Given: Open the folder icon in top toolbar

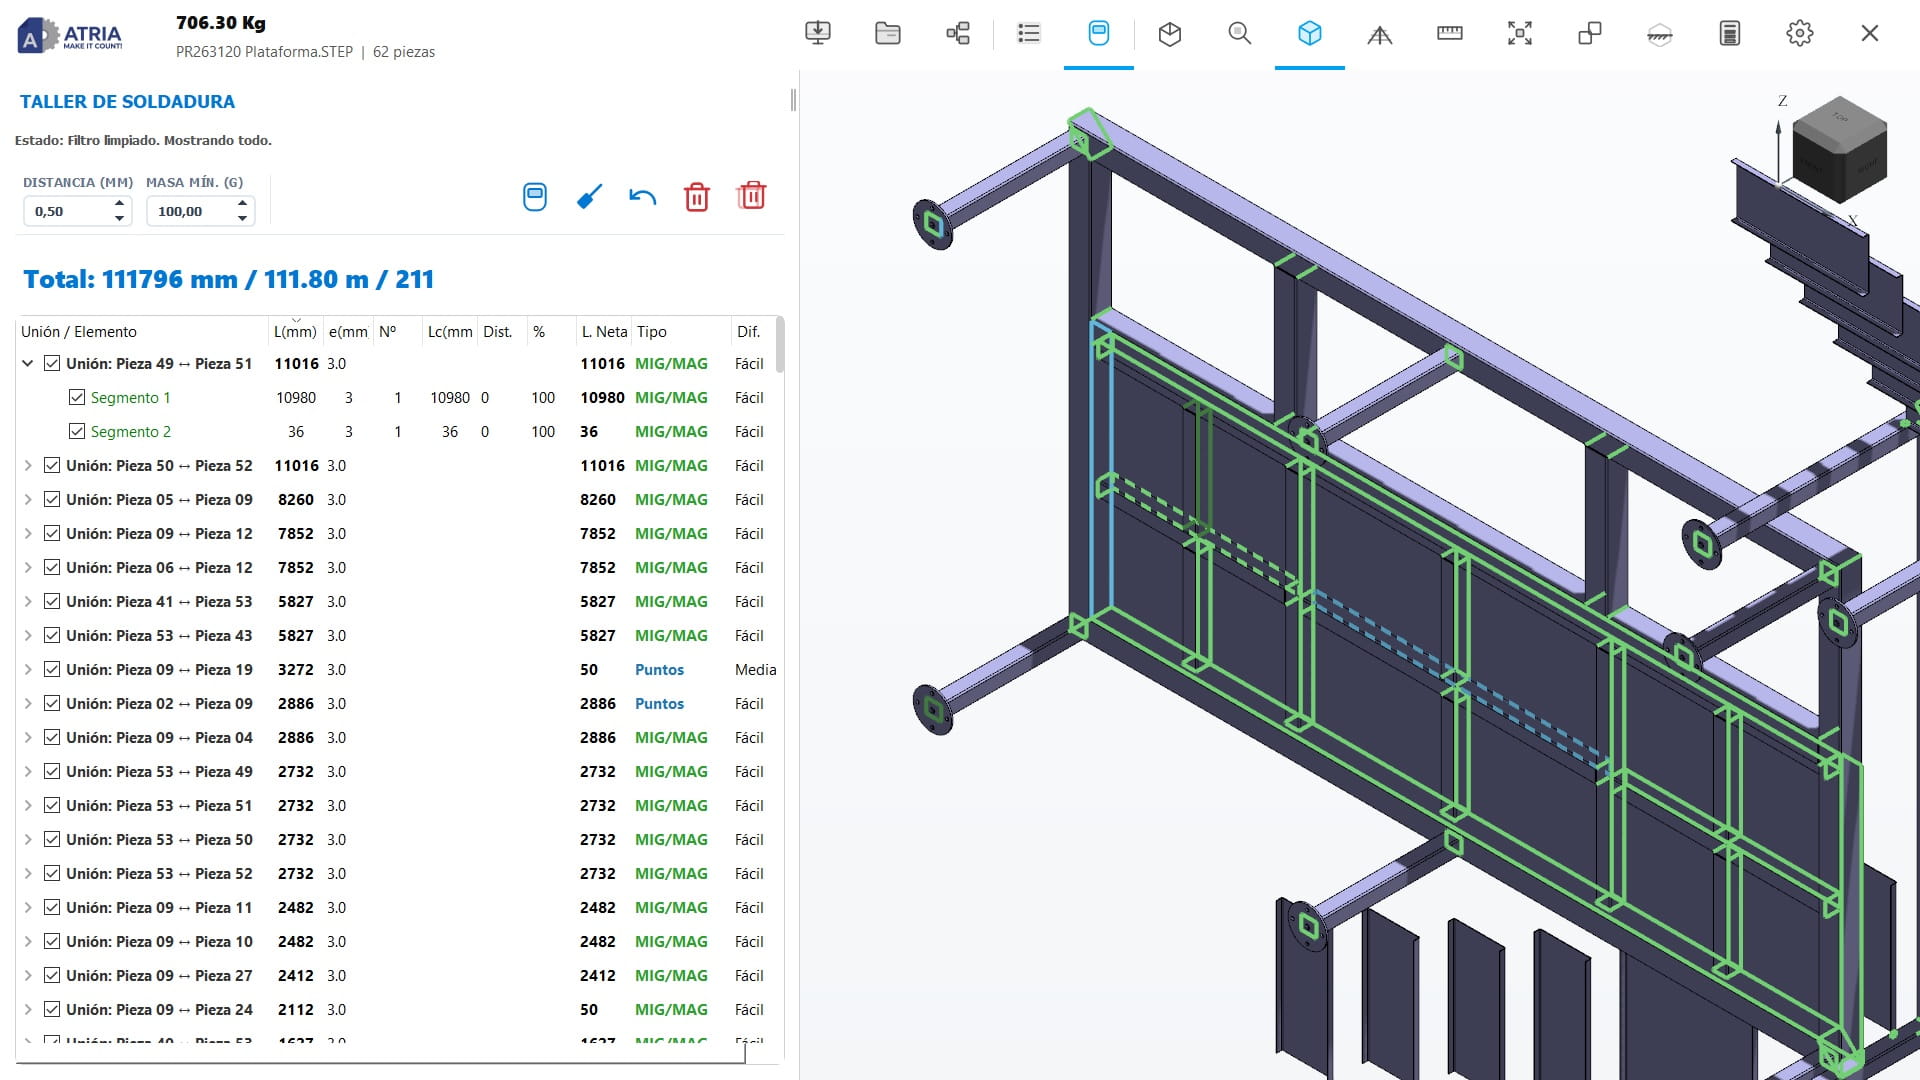Looking at the screenshot, I should click(x=887, y=33).
